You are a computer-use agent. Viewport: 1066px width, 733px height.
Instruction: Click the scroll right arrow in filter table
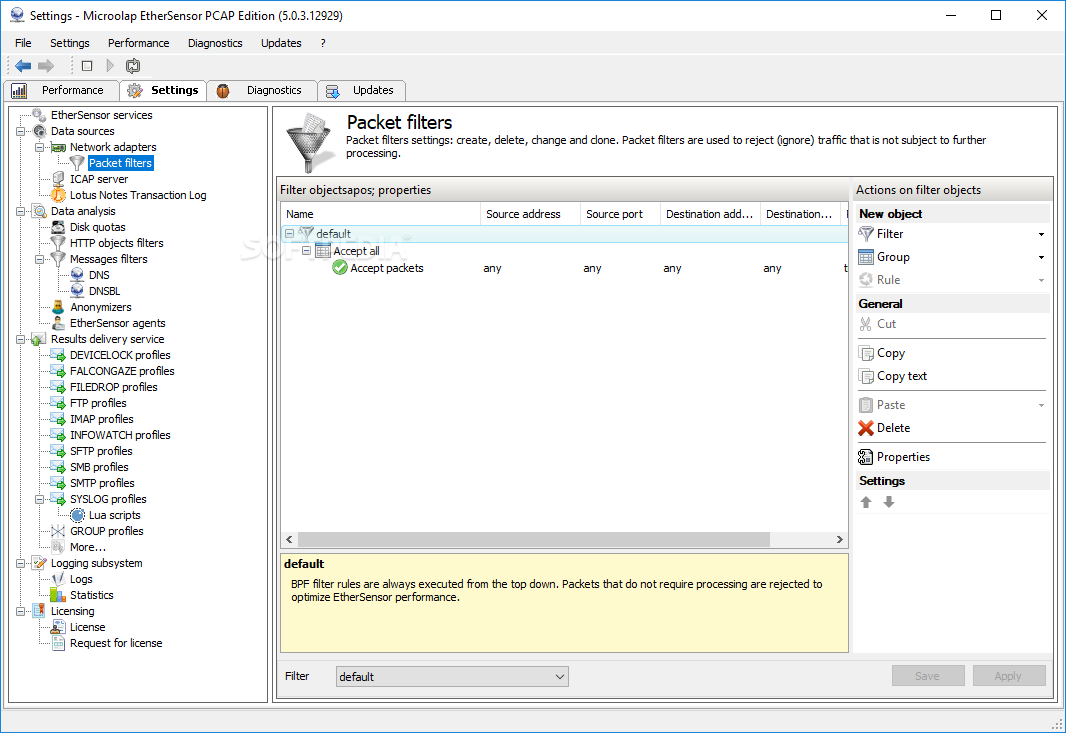(x=840, y=539)
